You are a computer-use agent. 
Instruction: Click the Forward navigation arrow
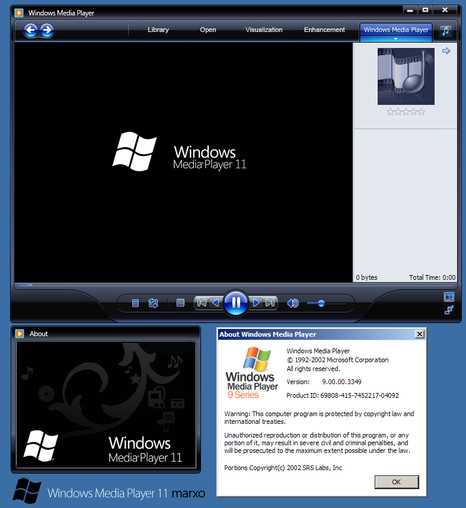tap(47, 30)
